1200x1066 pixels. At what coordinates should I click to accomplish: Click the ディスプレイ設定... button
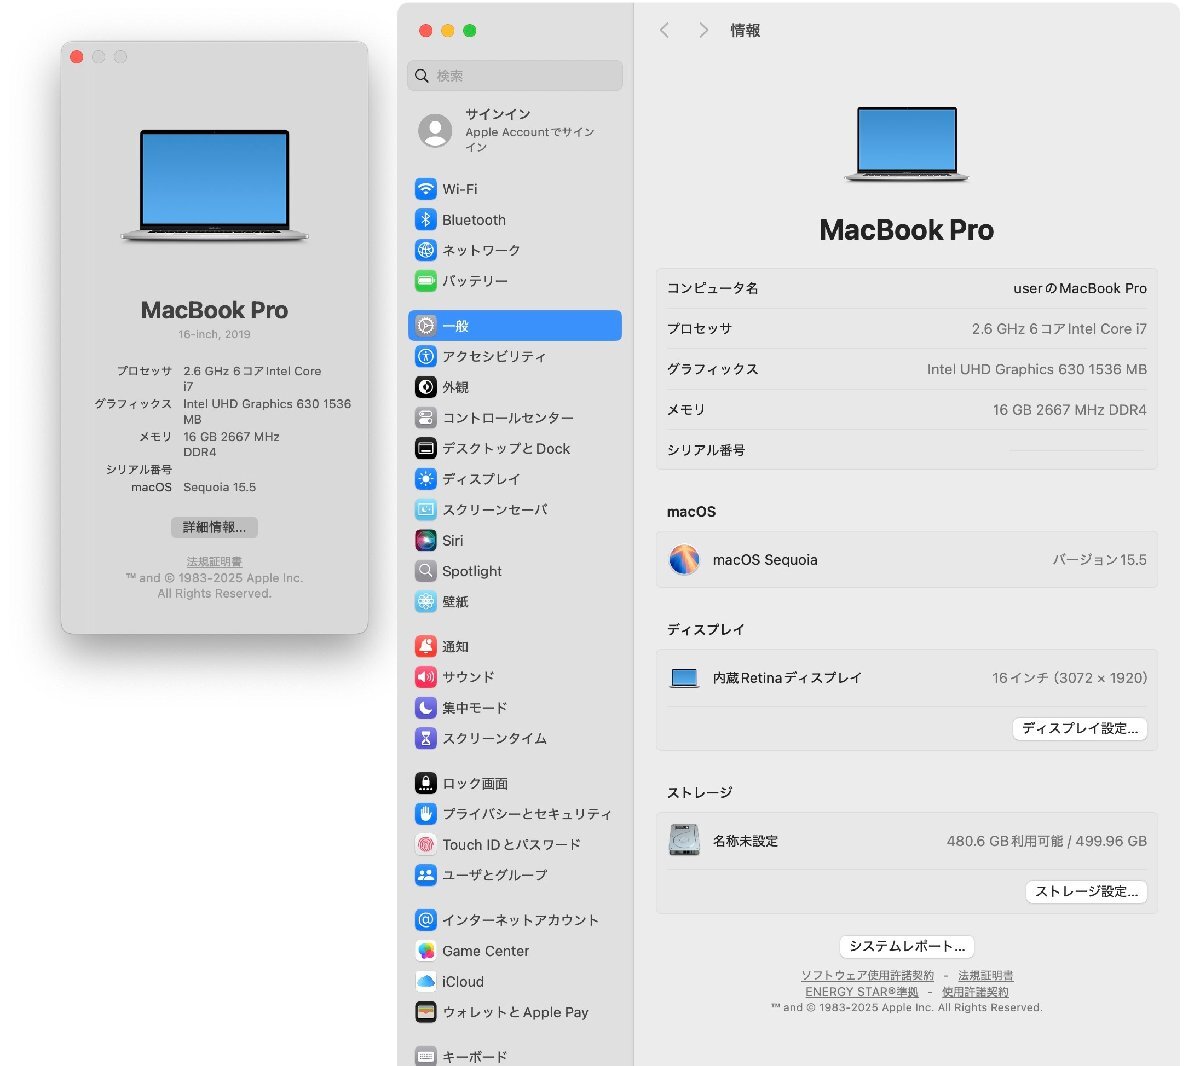point(1080,729)
